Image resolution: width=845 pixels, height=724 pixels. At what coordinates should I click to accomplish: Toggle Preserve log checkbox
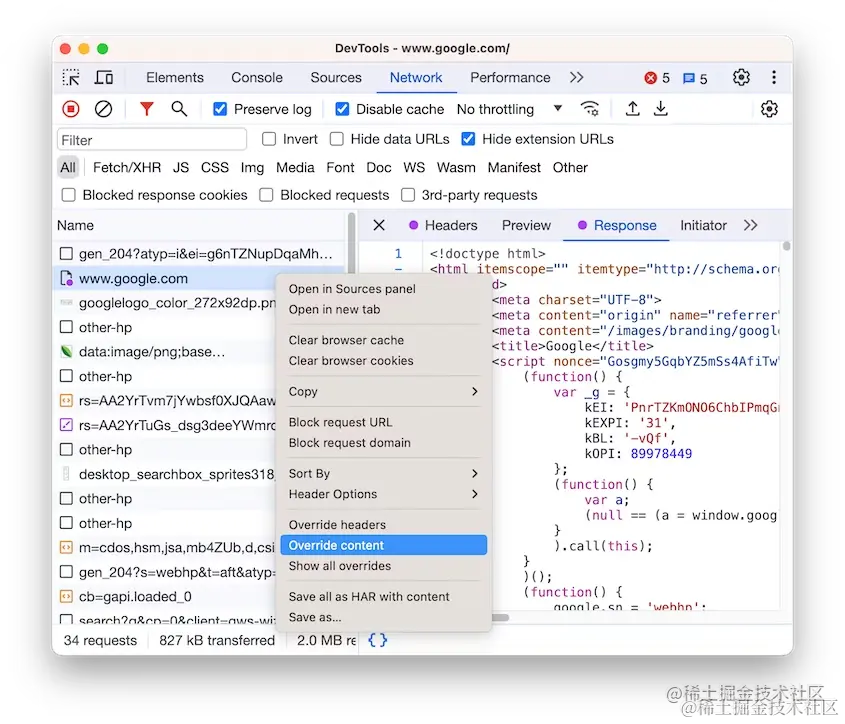pyautogui.click(x=220, y=109)
